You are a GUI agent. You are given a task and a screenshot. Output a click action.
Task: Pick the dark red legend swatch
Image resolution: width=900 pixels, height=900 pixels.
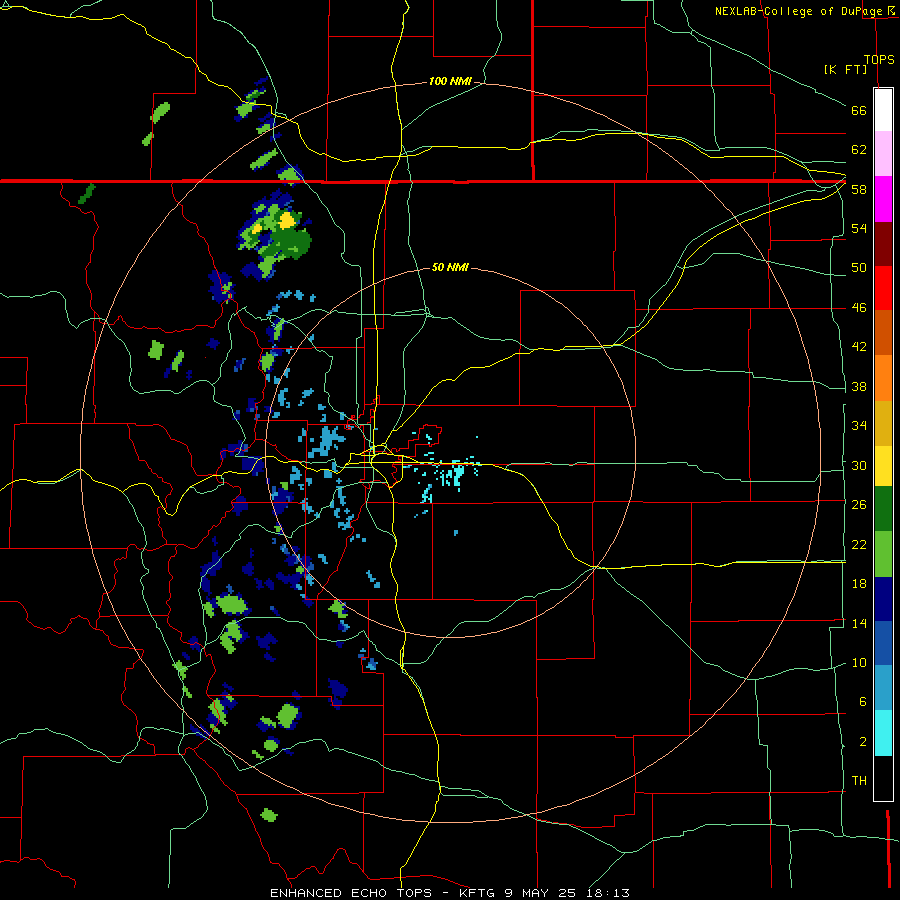(883, 243)
